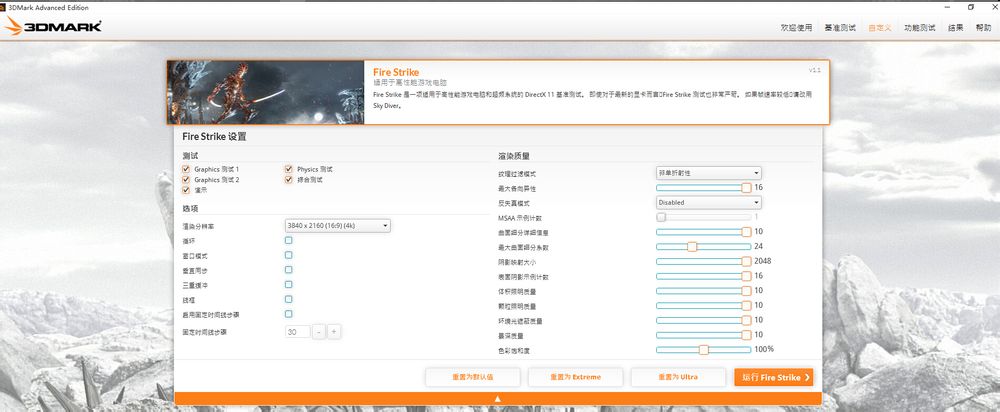Click the Fire Strike preview thumbnail
Screen dimensions: 1000x412
[x=265, y=92]
